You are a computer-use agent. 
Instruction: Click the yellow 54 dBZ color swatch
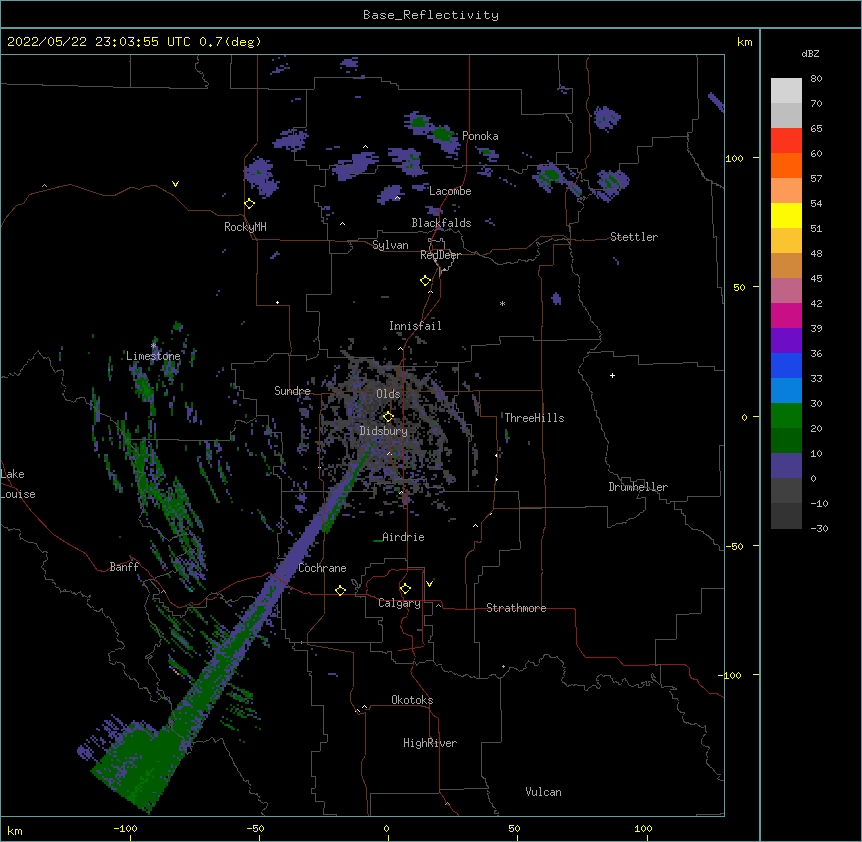[x=786, y=215]
